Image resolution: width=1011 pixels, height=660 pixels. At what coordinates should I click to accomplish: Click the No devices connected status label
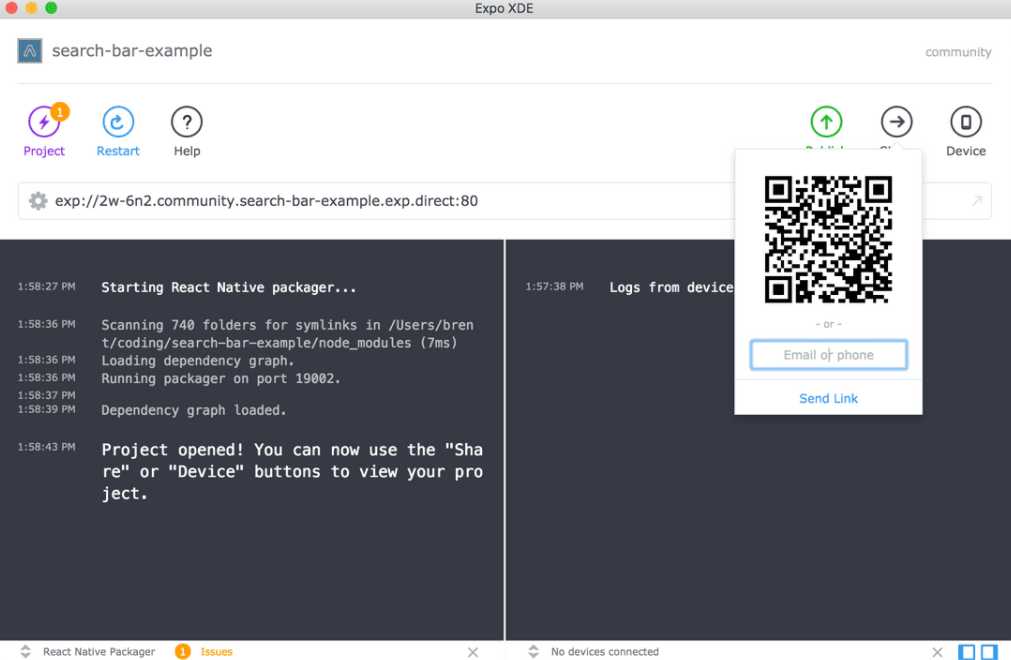click(x=605, y=652)
